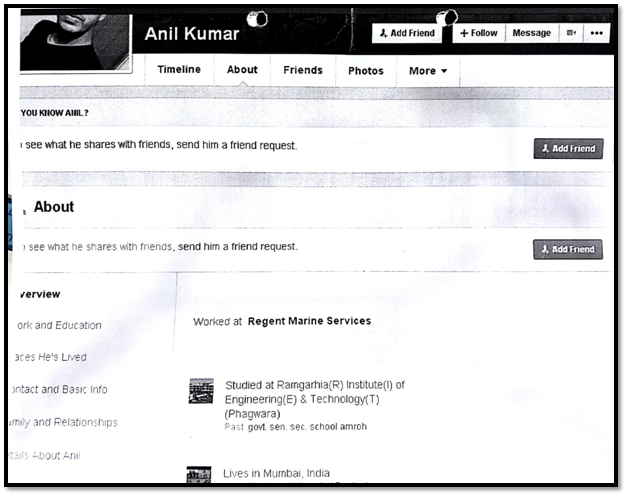
Task: Click Add Friend in 'You know Anil?' box
Action: coord(568,149)
